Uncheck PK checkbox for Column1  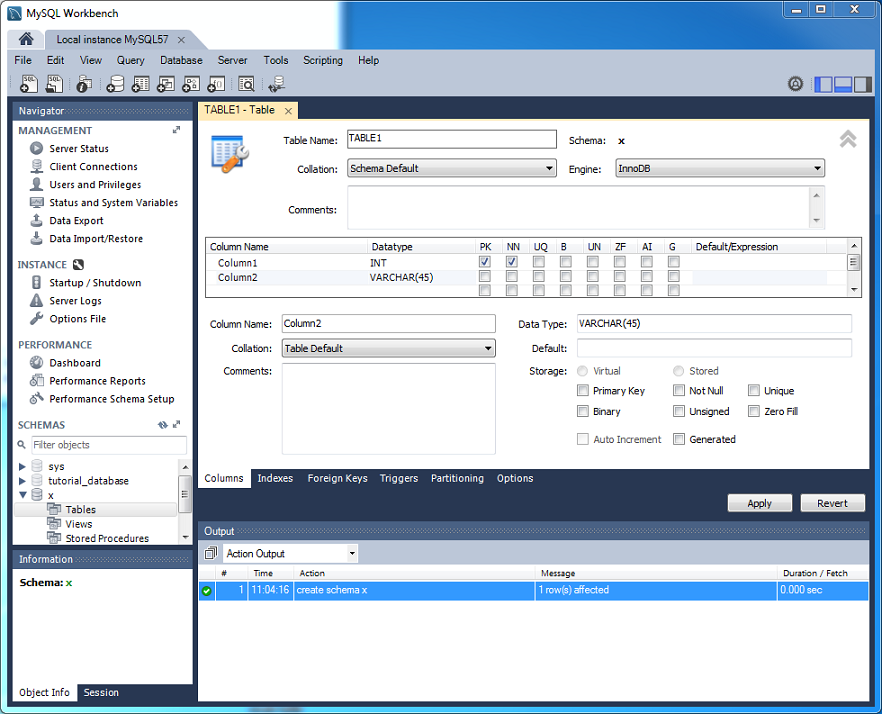[484, 262]
